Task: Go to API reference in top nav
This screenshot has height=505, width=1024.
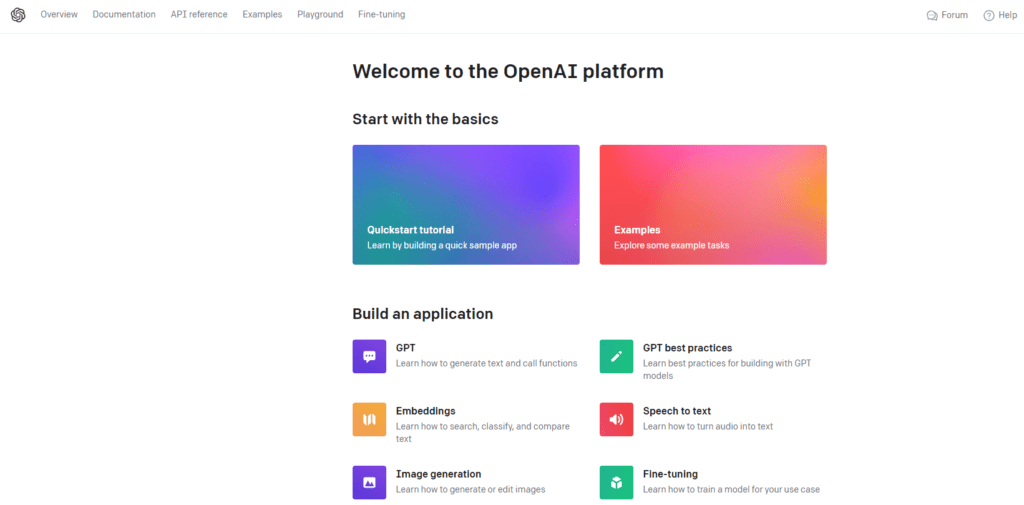Action: [199, 14]
